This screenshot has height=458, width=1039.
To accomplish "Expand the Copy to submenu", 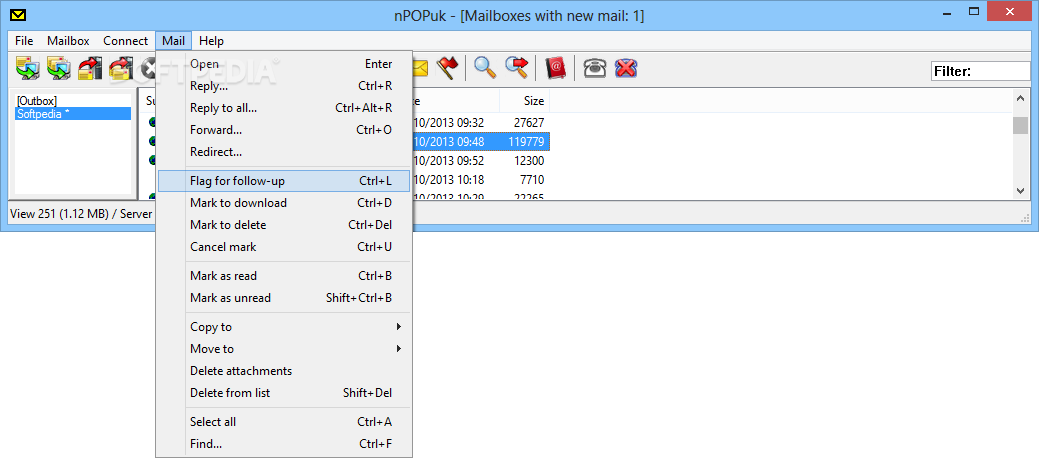I will tap(284, 327).
